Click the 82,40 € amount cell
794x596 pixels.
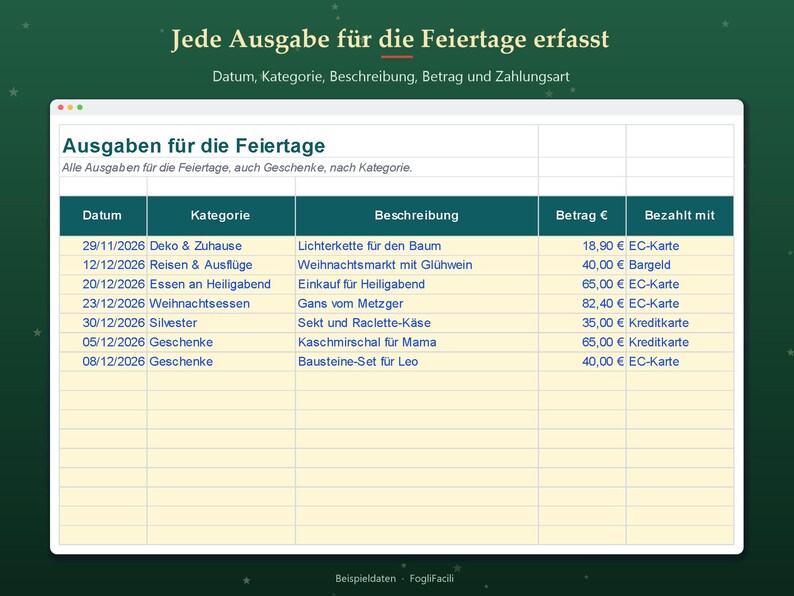click(582, 303)
